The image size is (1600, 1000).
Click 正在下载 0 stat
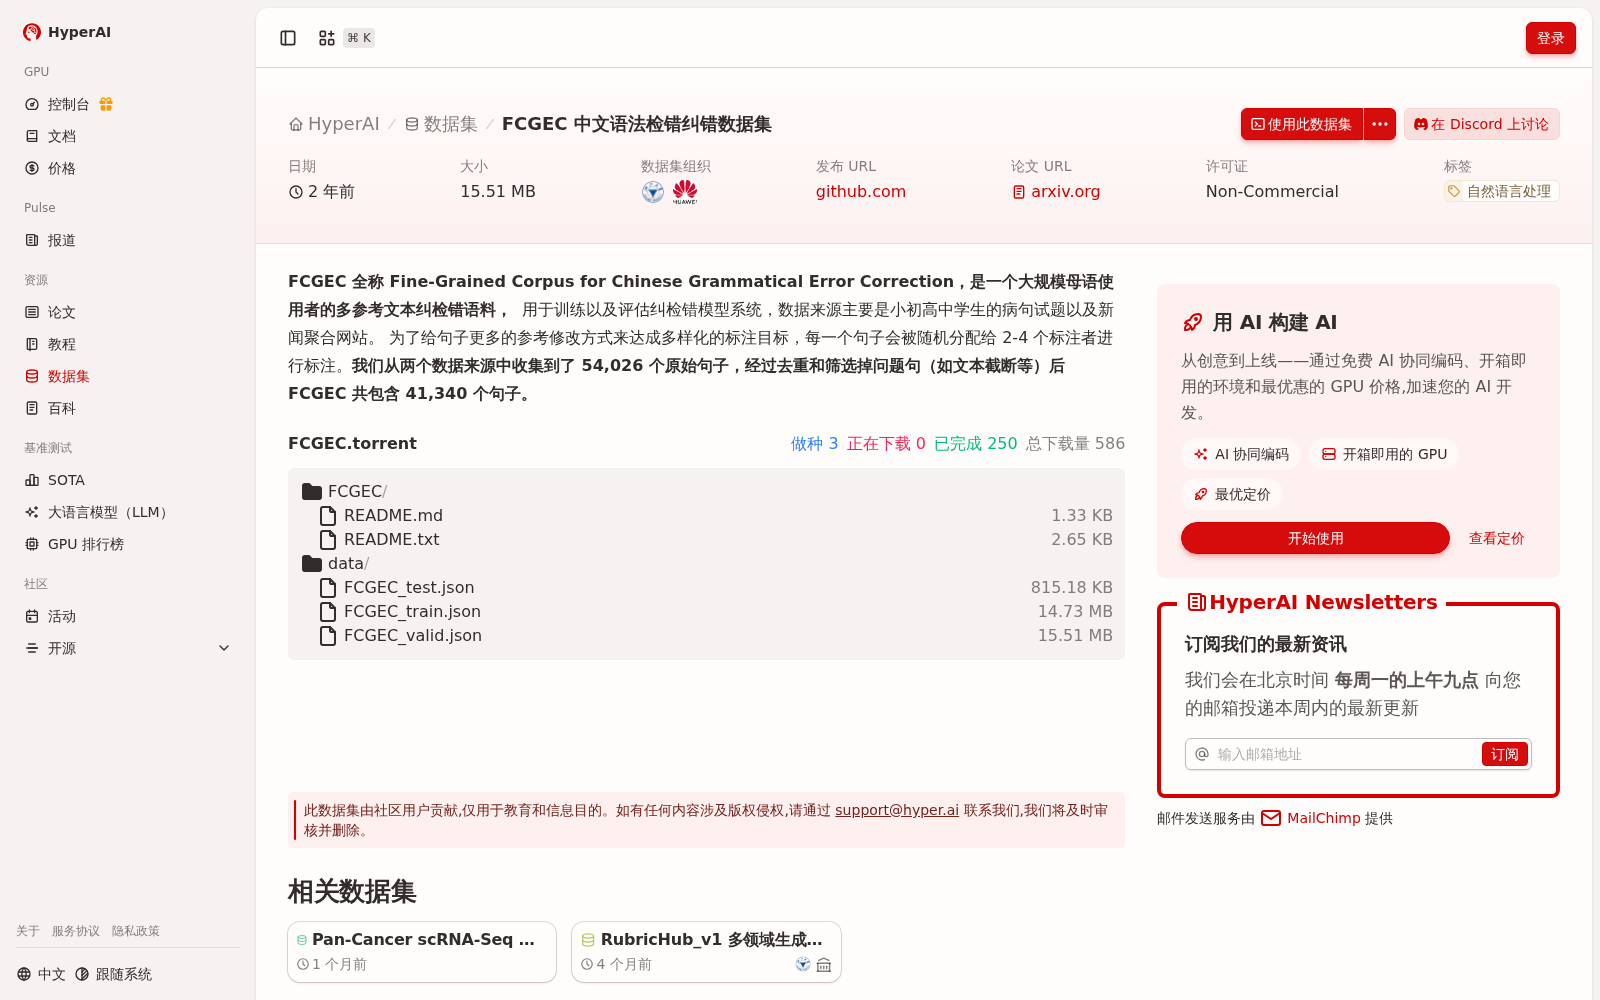(886, 443)
